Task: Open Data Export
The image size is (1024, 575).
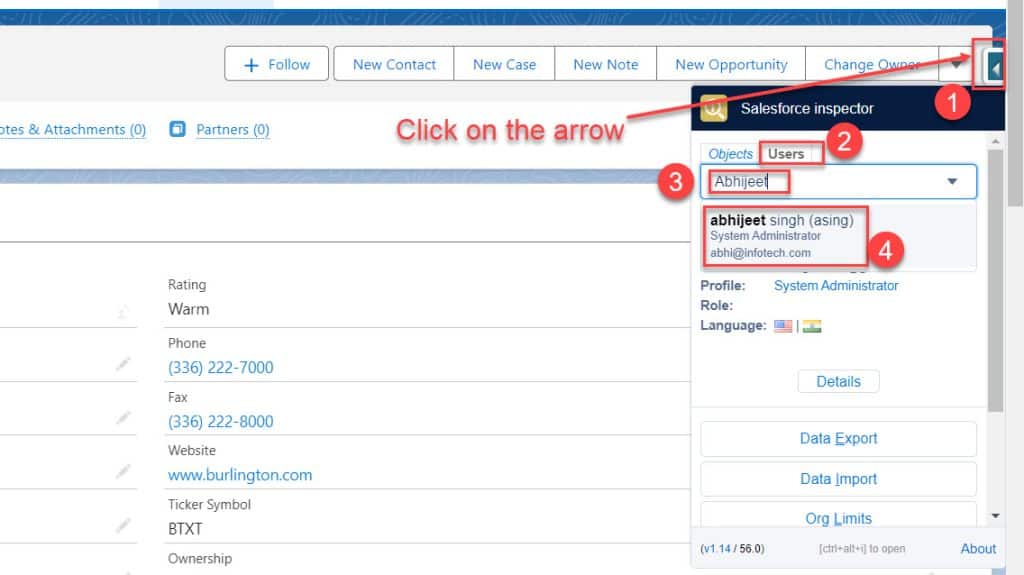Action: pos(839,438)
